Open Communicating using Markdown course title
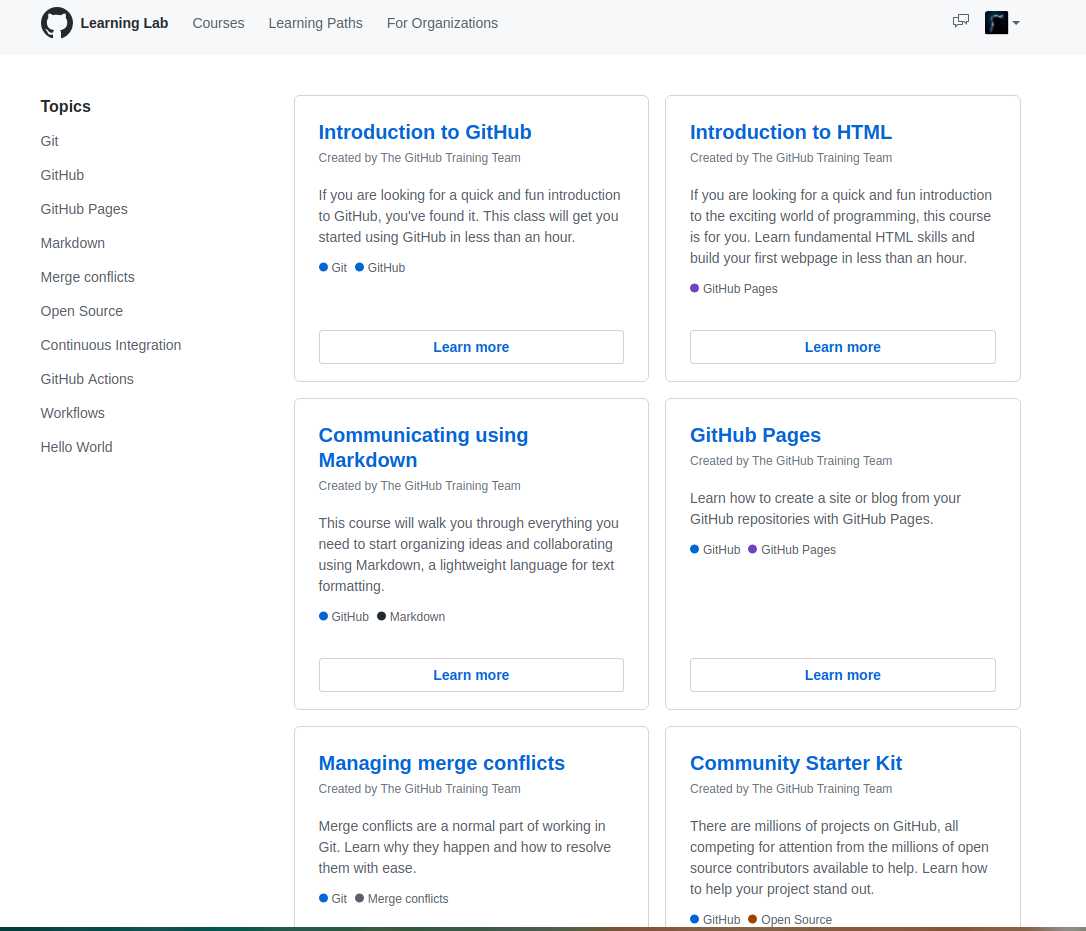This screenshot has width=1086, height=931. tap(423, 447)
